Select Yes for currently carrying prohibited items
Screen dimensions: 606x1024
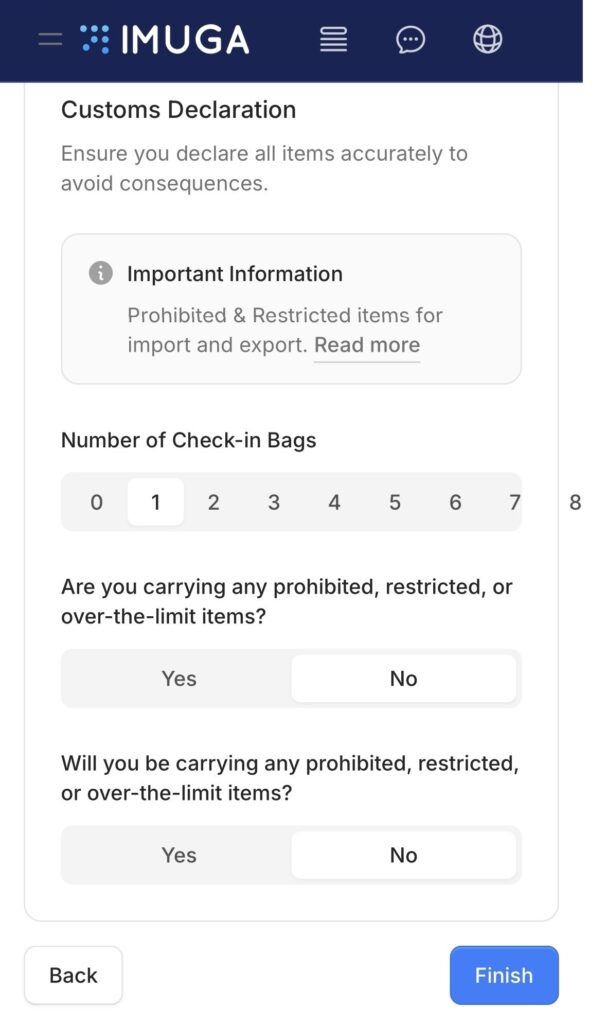click(x=178, y=679)
